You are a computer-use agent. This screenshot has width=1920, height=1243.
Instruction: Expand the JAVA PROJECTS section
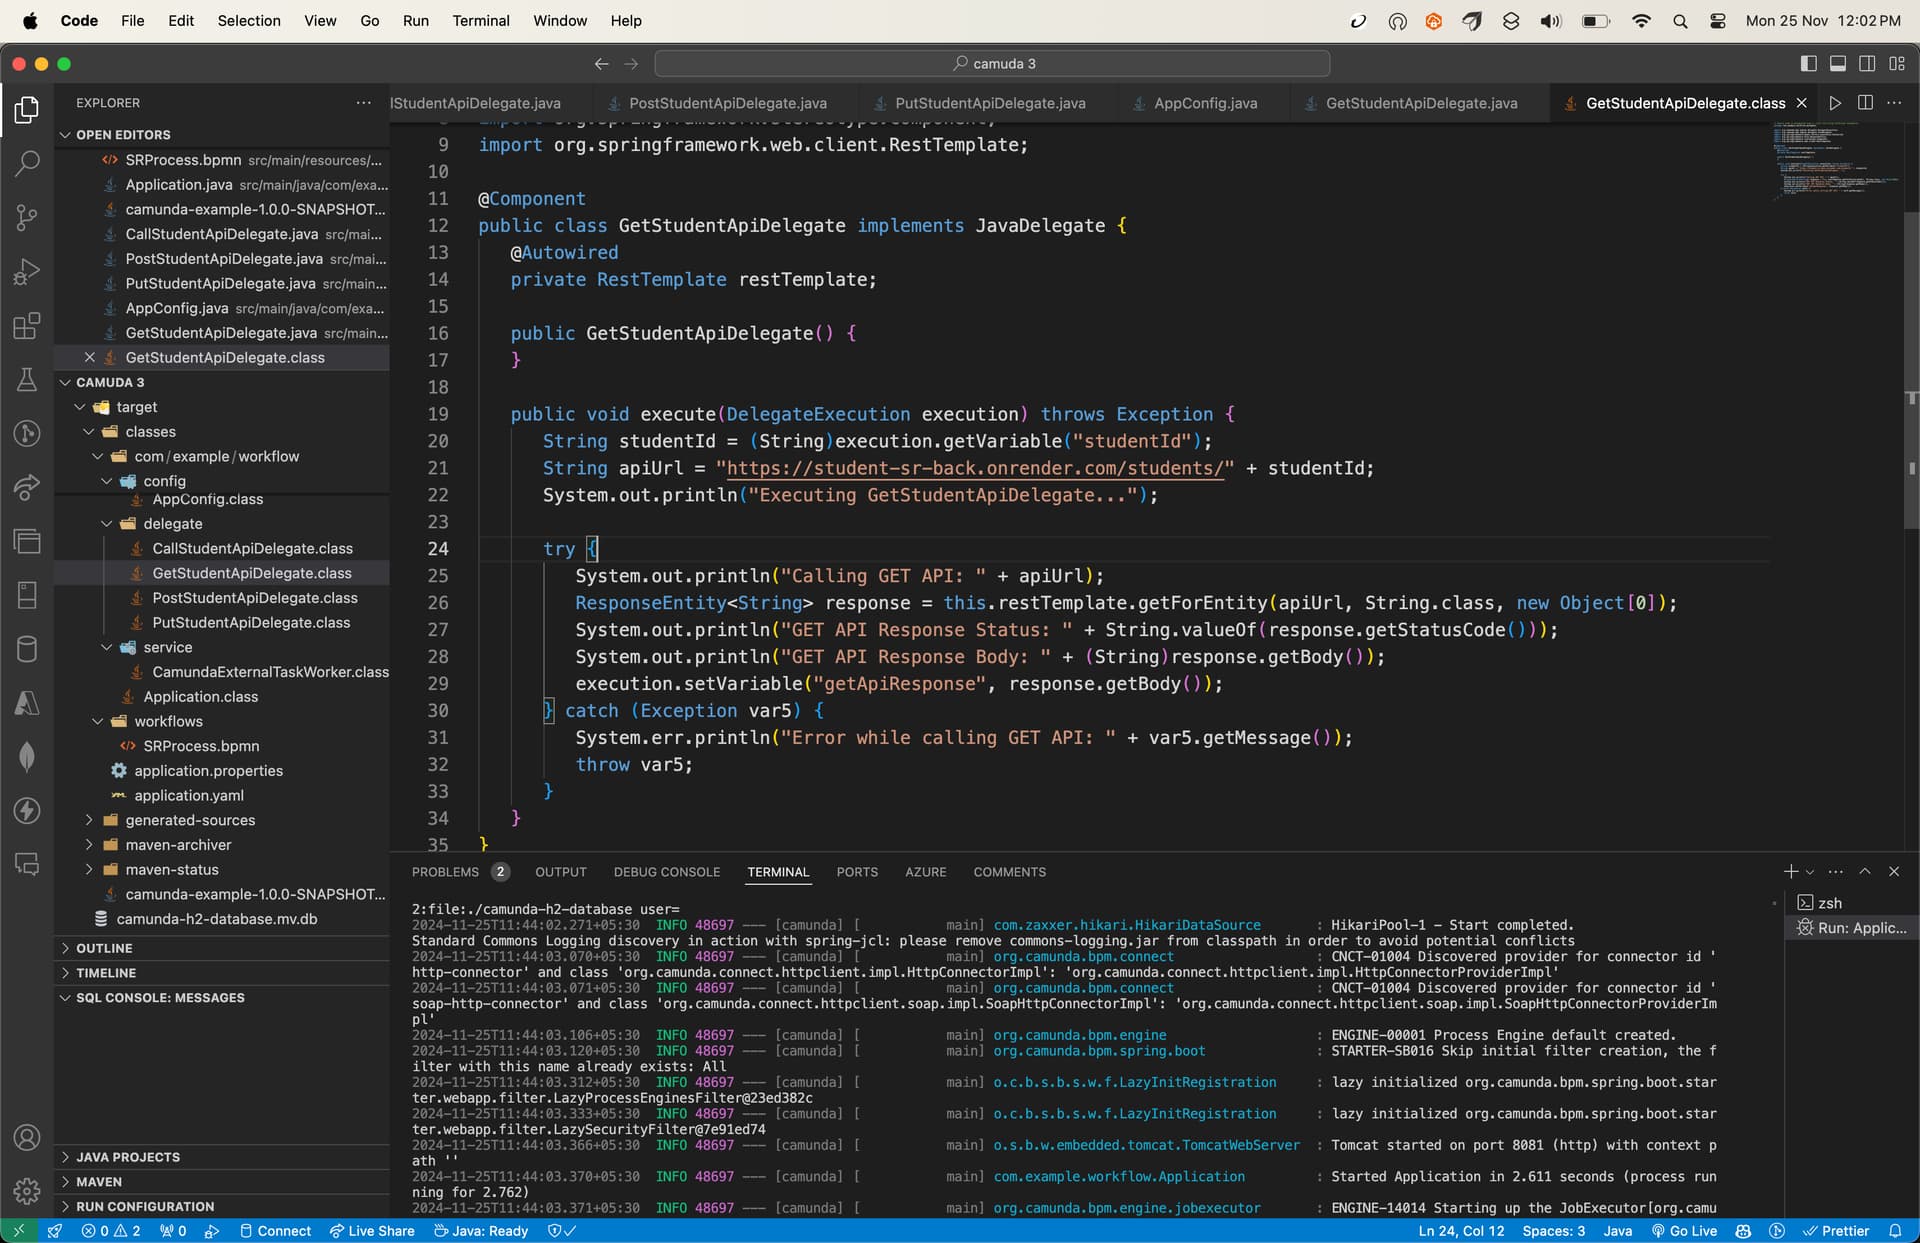(127, 1157)
